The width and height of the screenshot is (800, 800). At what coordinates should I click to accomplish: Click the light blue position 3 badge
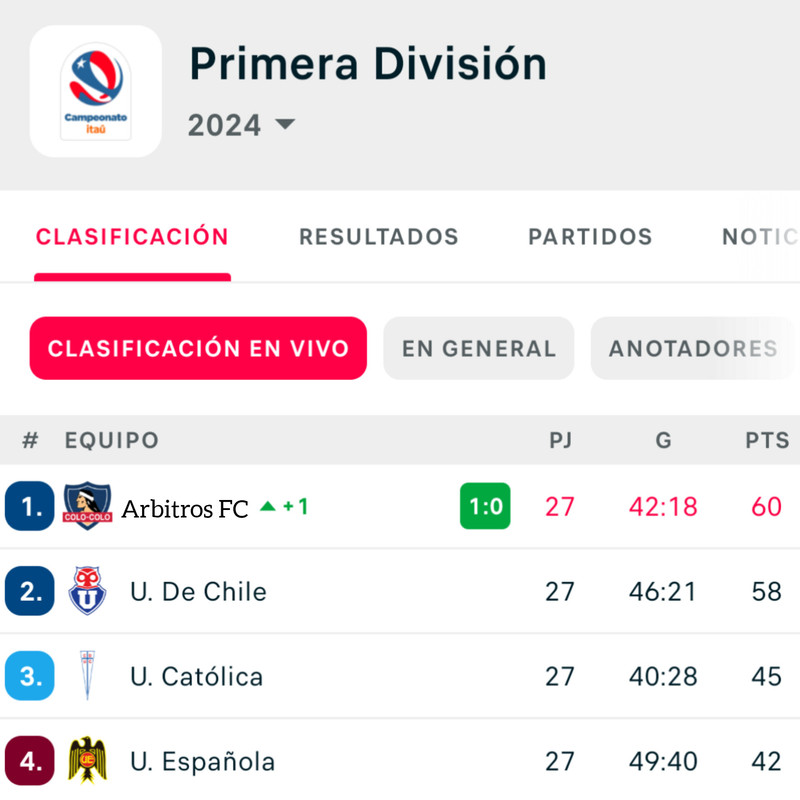[30, 676]
